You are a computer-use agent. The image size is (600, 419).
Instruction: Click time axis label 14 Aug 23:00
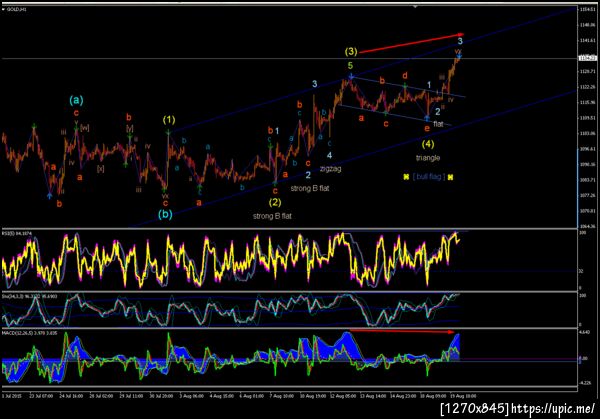(x=403, y=396)
